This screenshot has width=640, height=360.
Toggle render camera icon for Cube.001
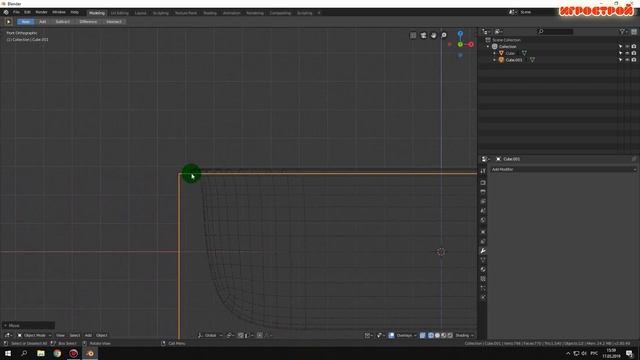coord(634,60)
